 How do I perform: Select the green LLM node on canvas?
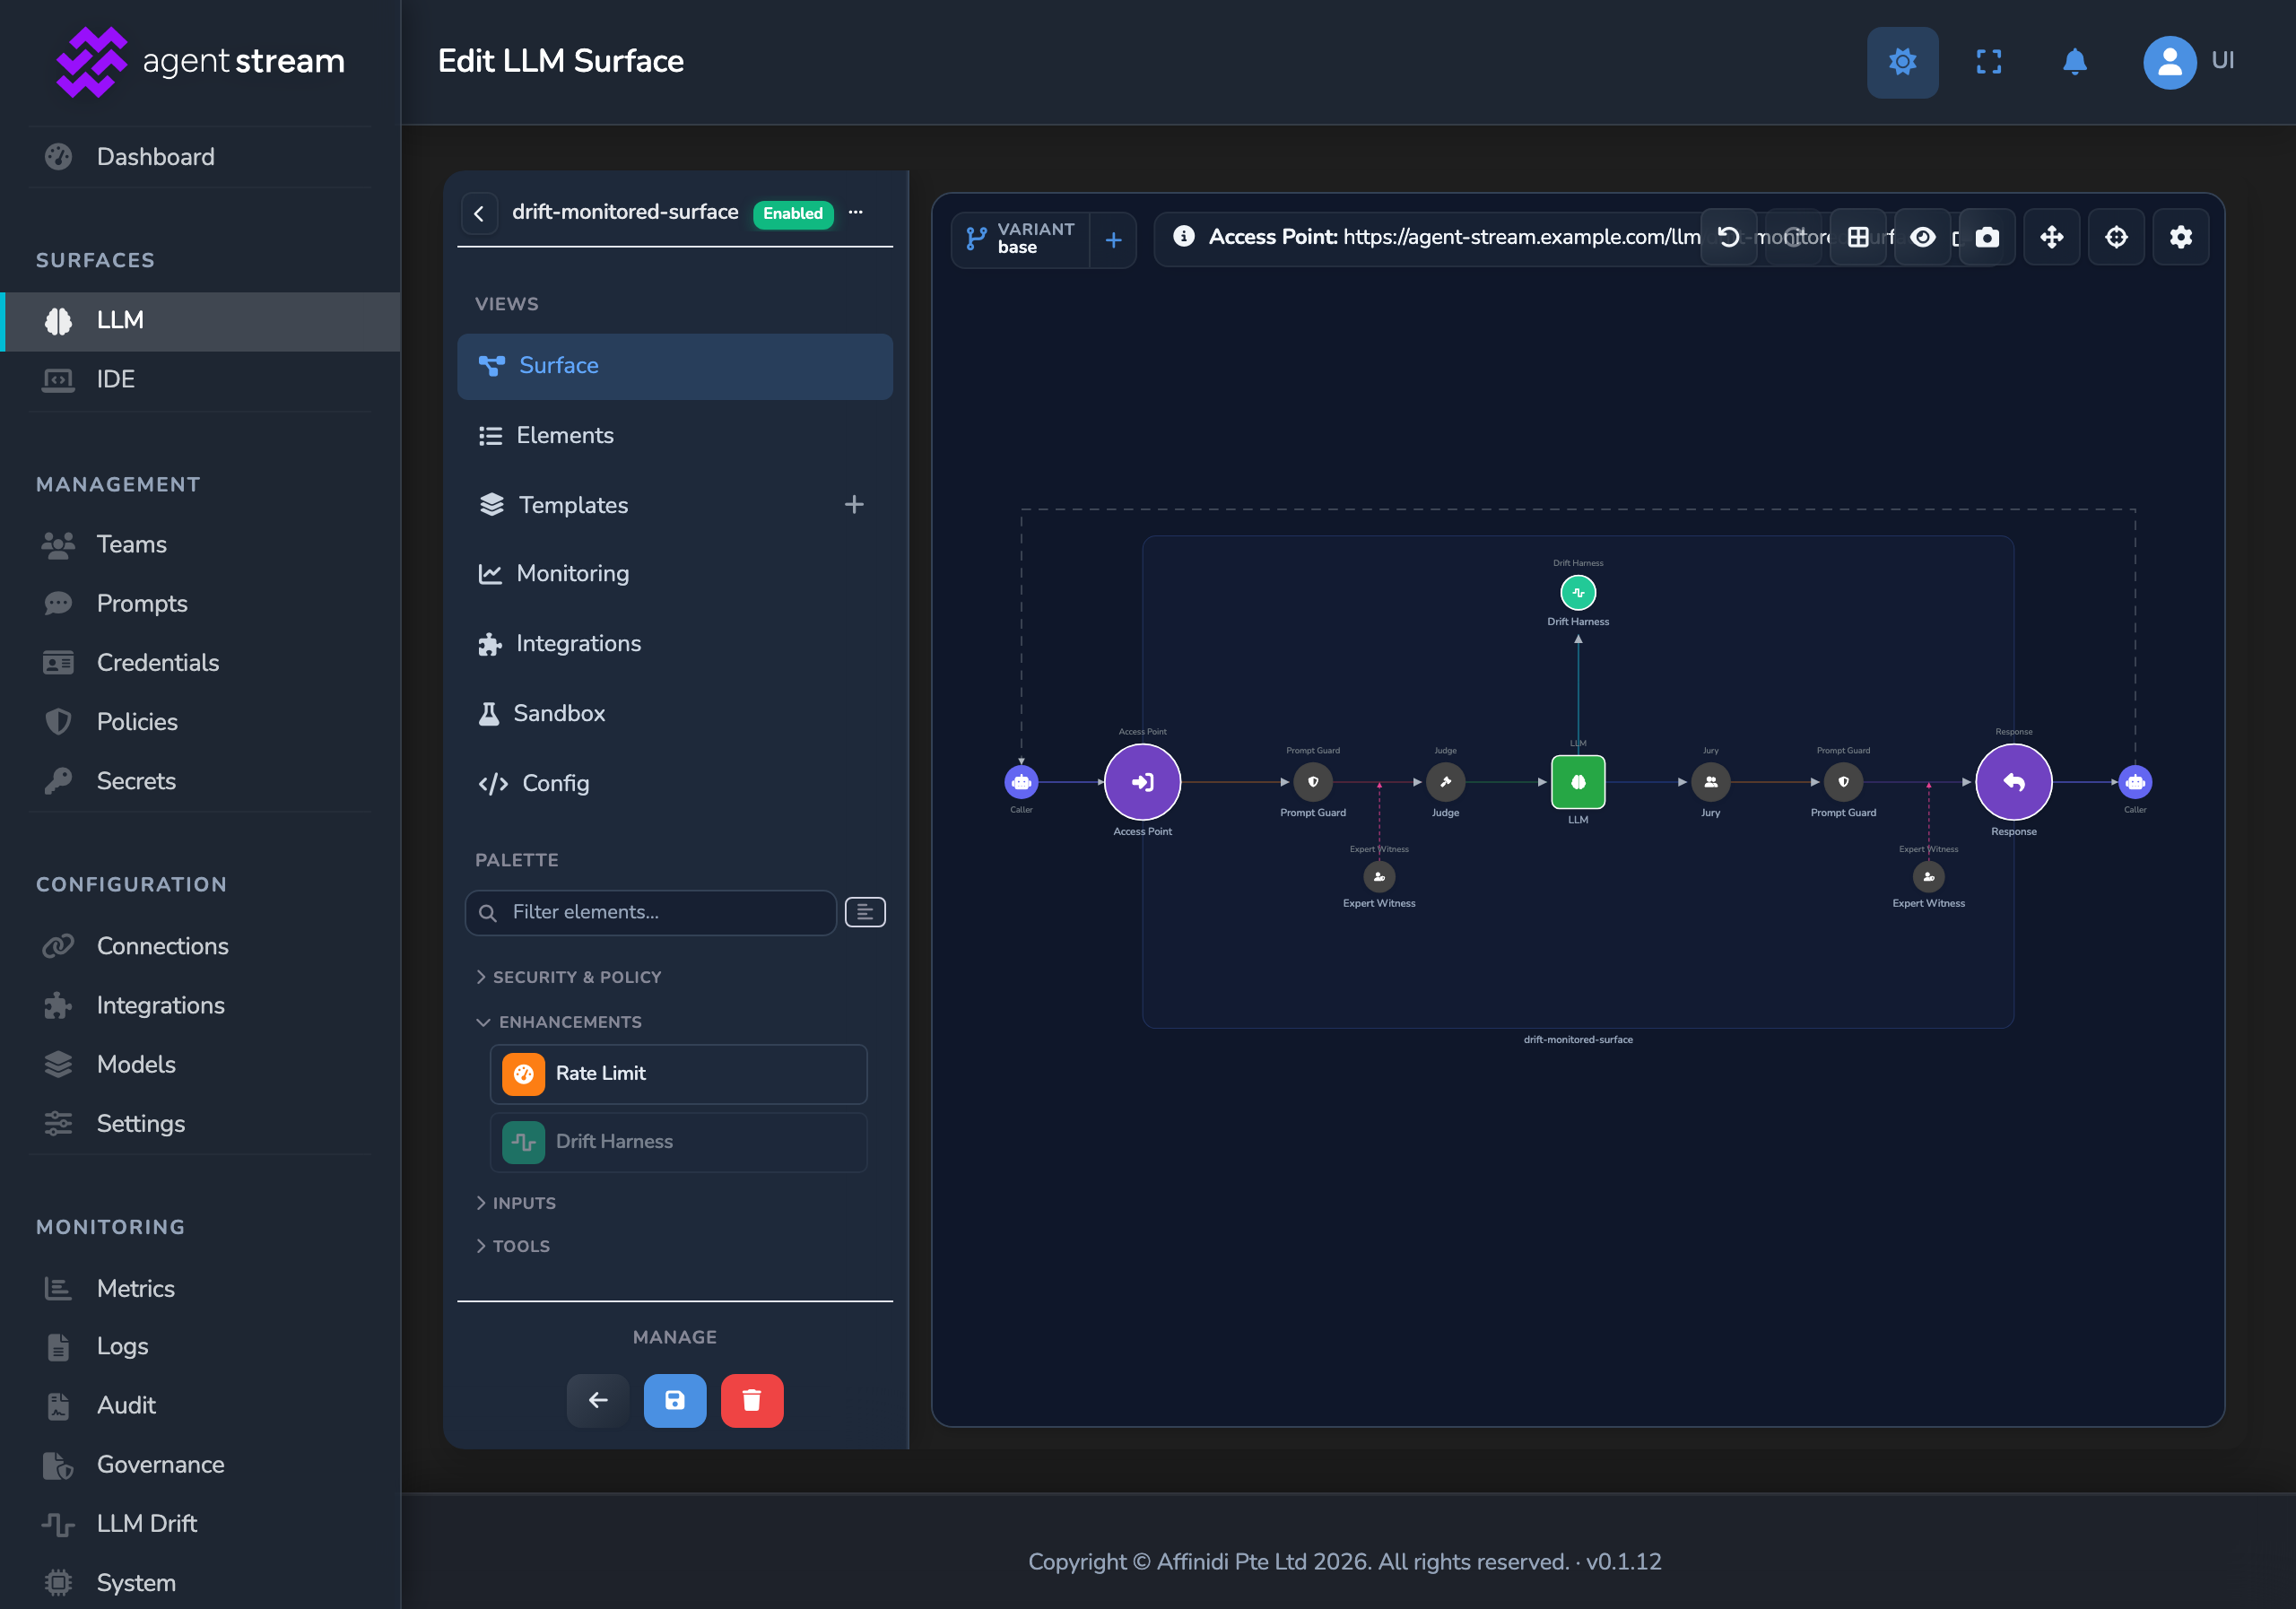[x=1578, y=782]
